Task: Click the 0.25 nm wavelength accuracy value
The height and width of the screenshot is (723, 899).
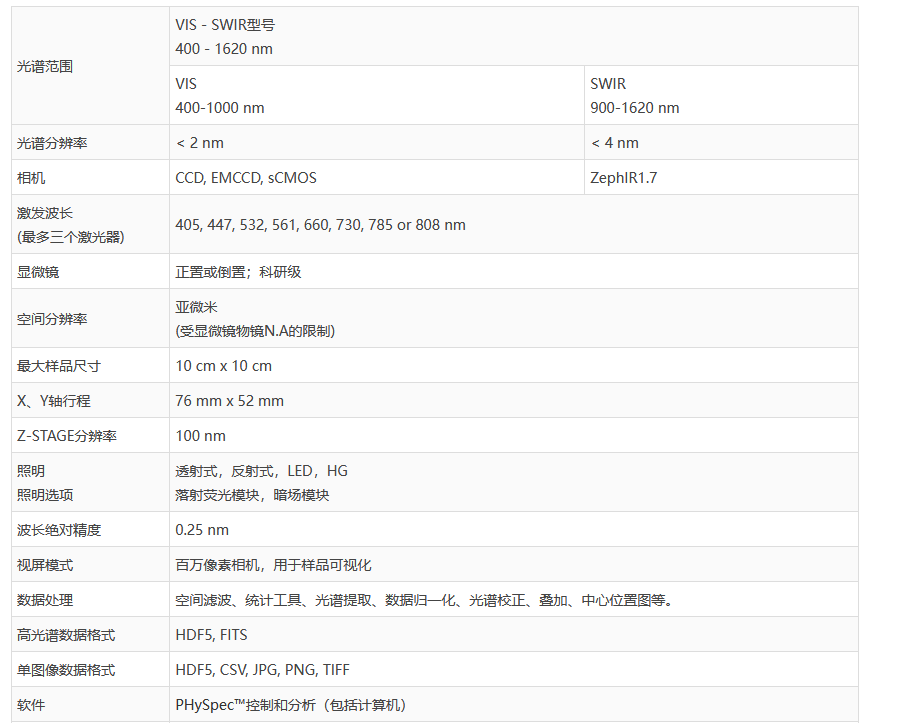Action: [202, 530]
